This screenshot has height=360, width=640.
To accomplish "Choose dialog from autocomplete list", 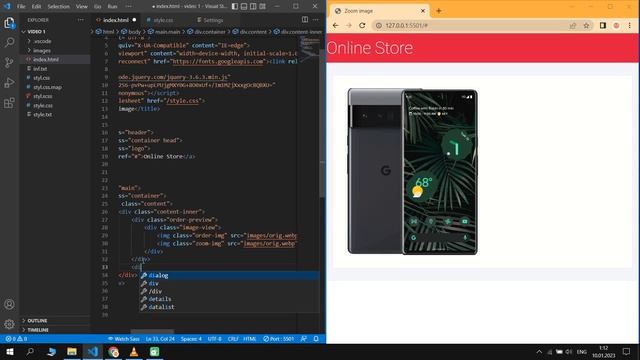I will click(x=230, y=276).
